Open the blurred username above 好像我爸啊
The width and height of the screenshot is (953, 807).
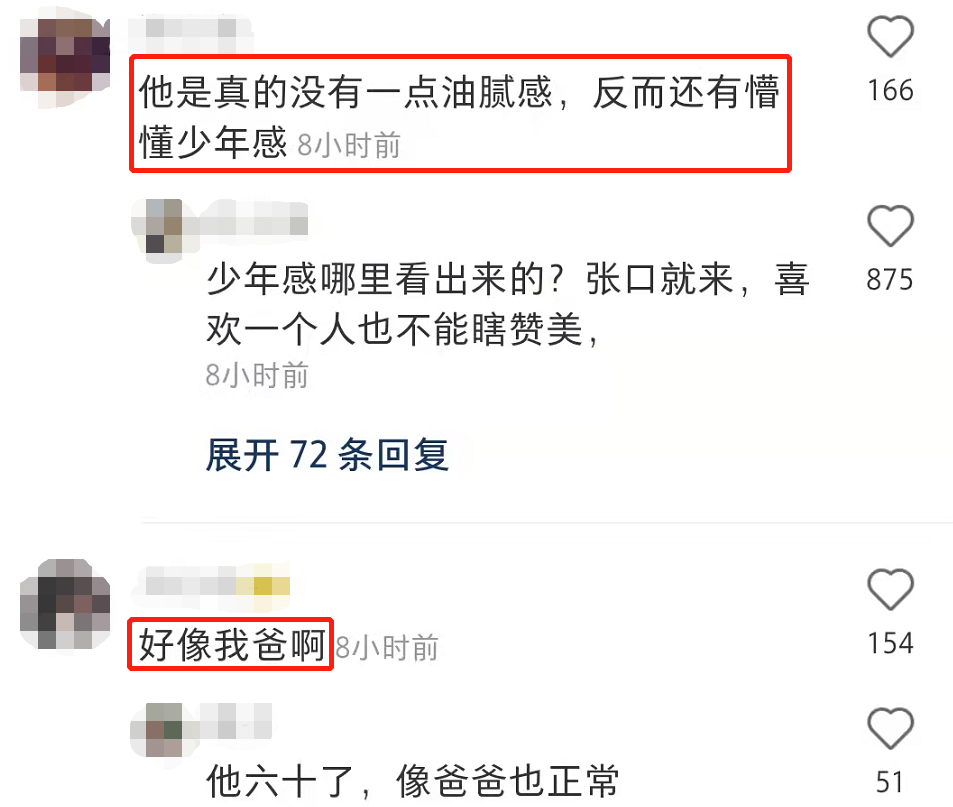tap(218, 585)
